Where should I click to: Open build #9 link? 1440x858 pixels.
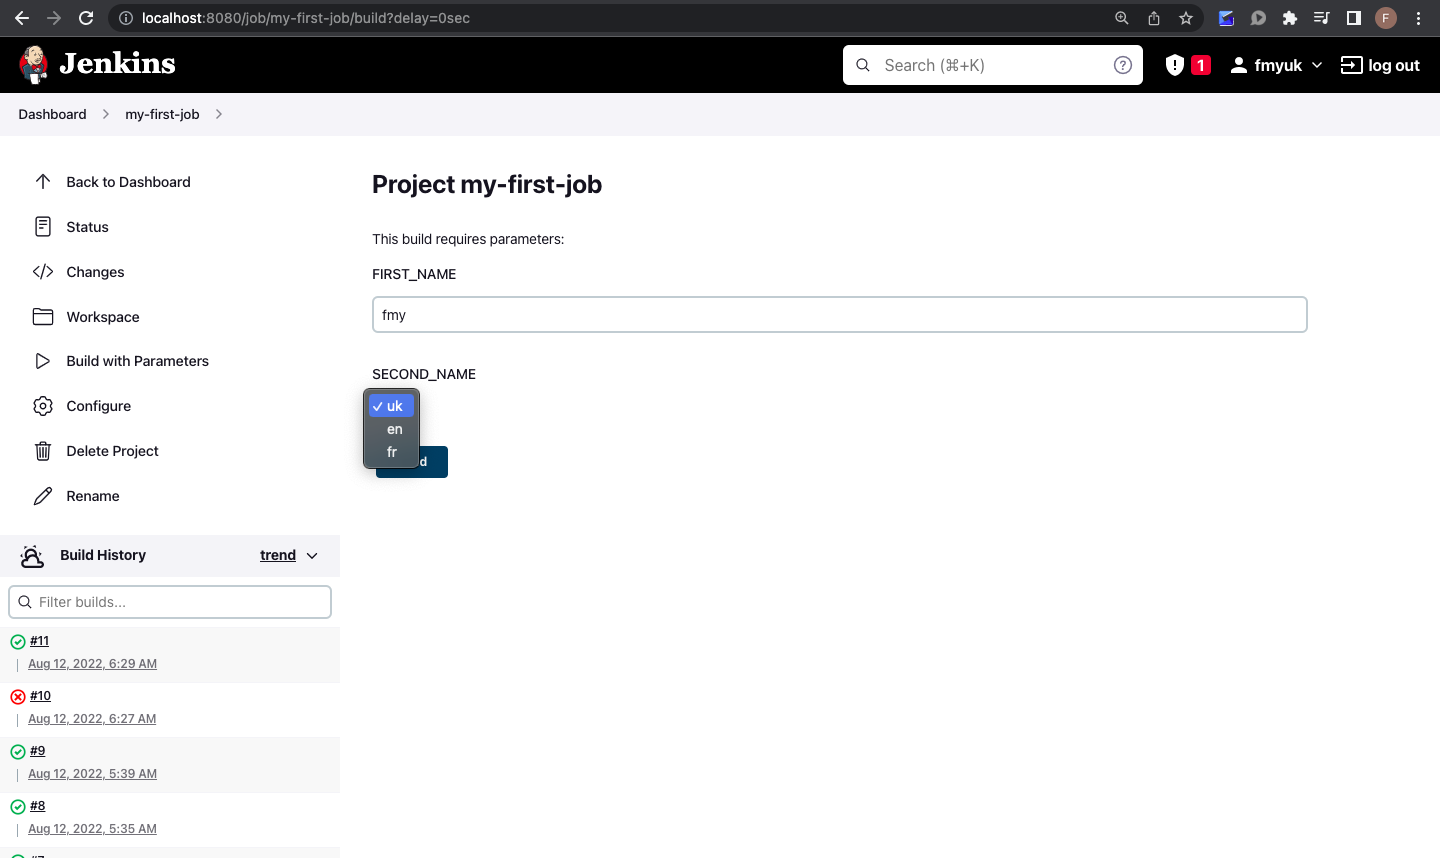tap(37, 751)
